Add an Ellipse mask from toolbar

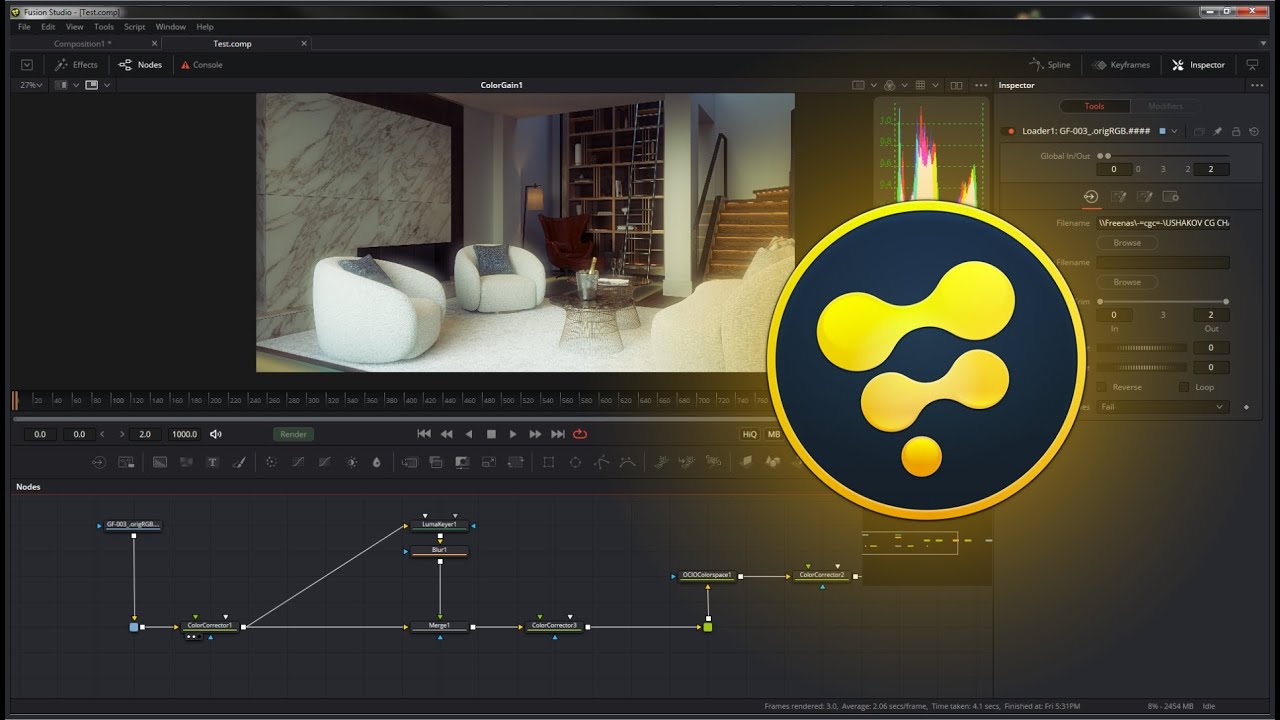tap(575, 462)
